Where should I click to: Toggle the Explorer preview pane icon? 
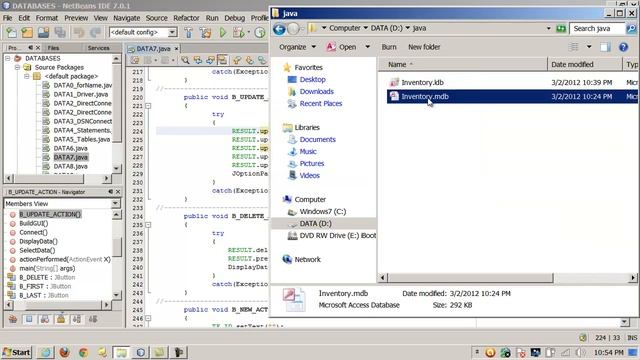(605, 47)
